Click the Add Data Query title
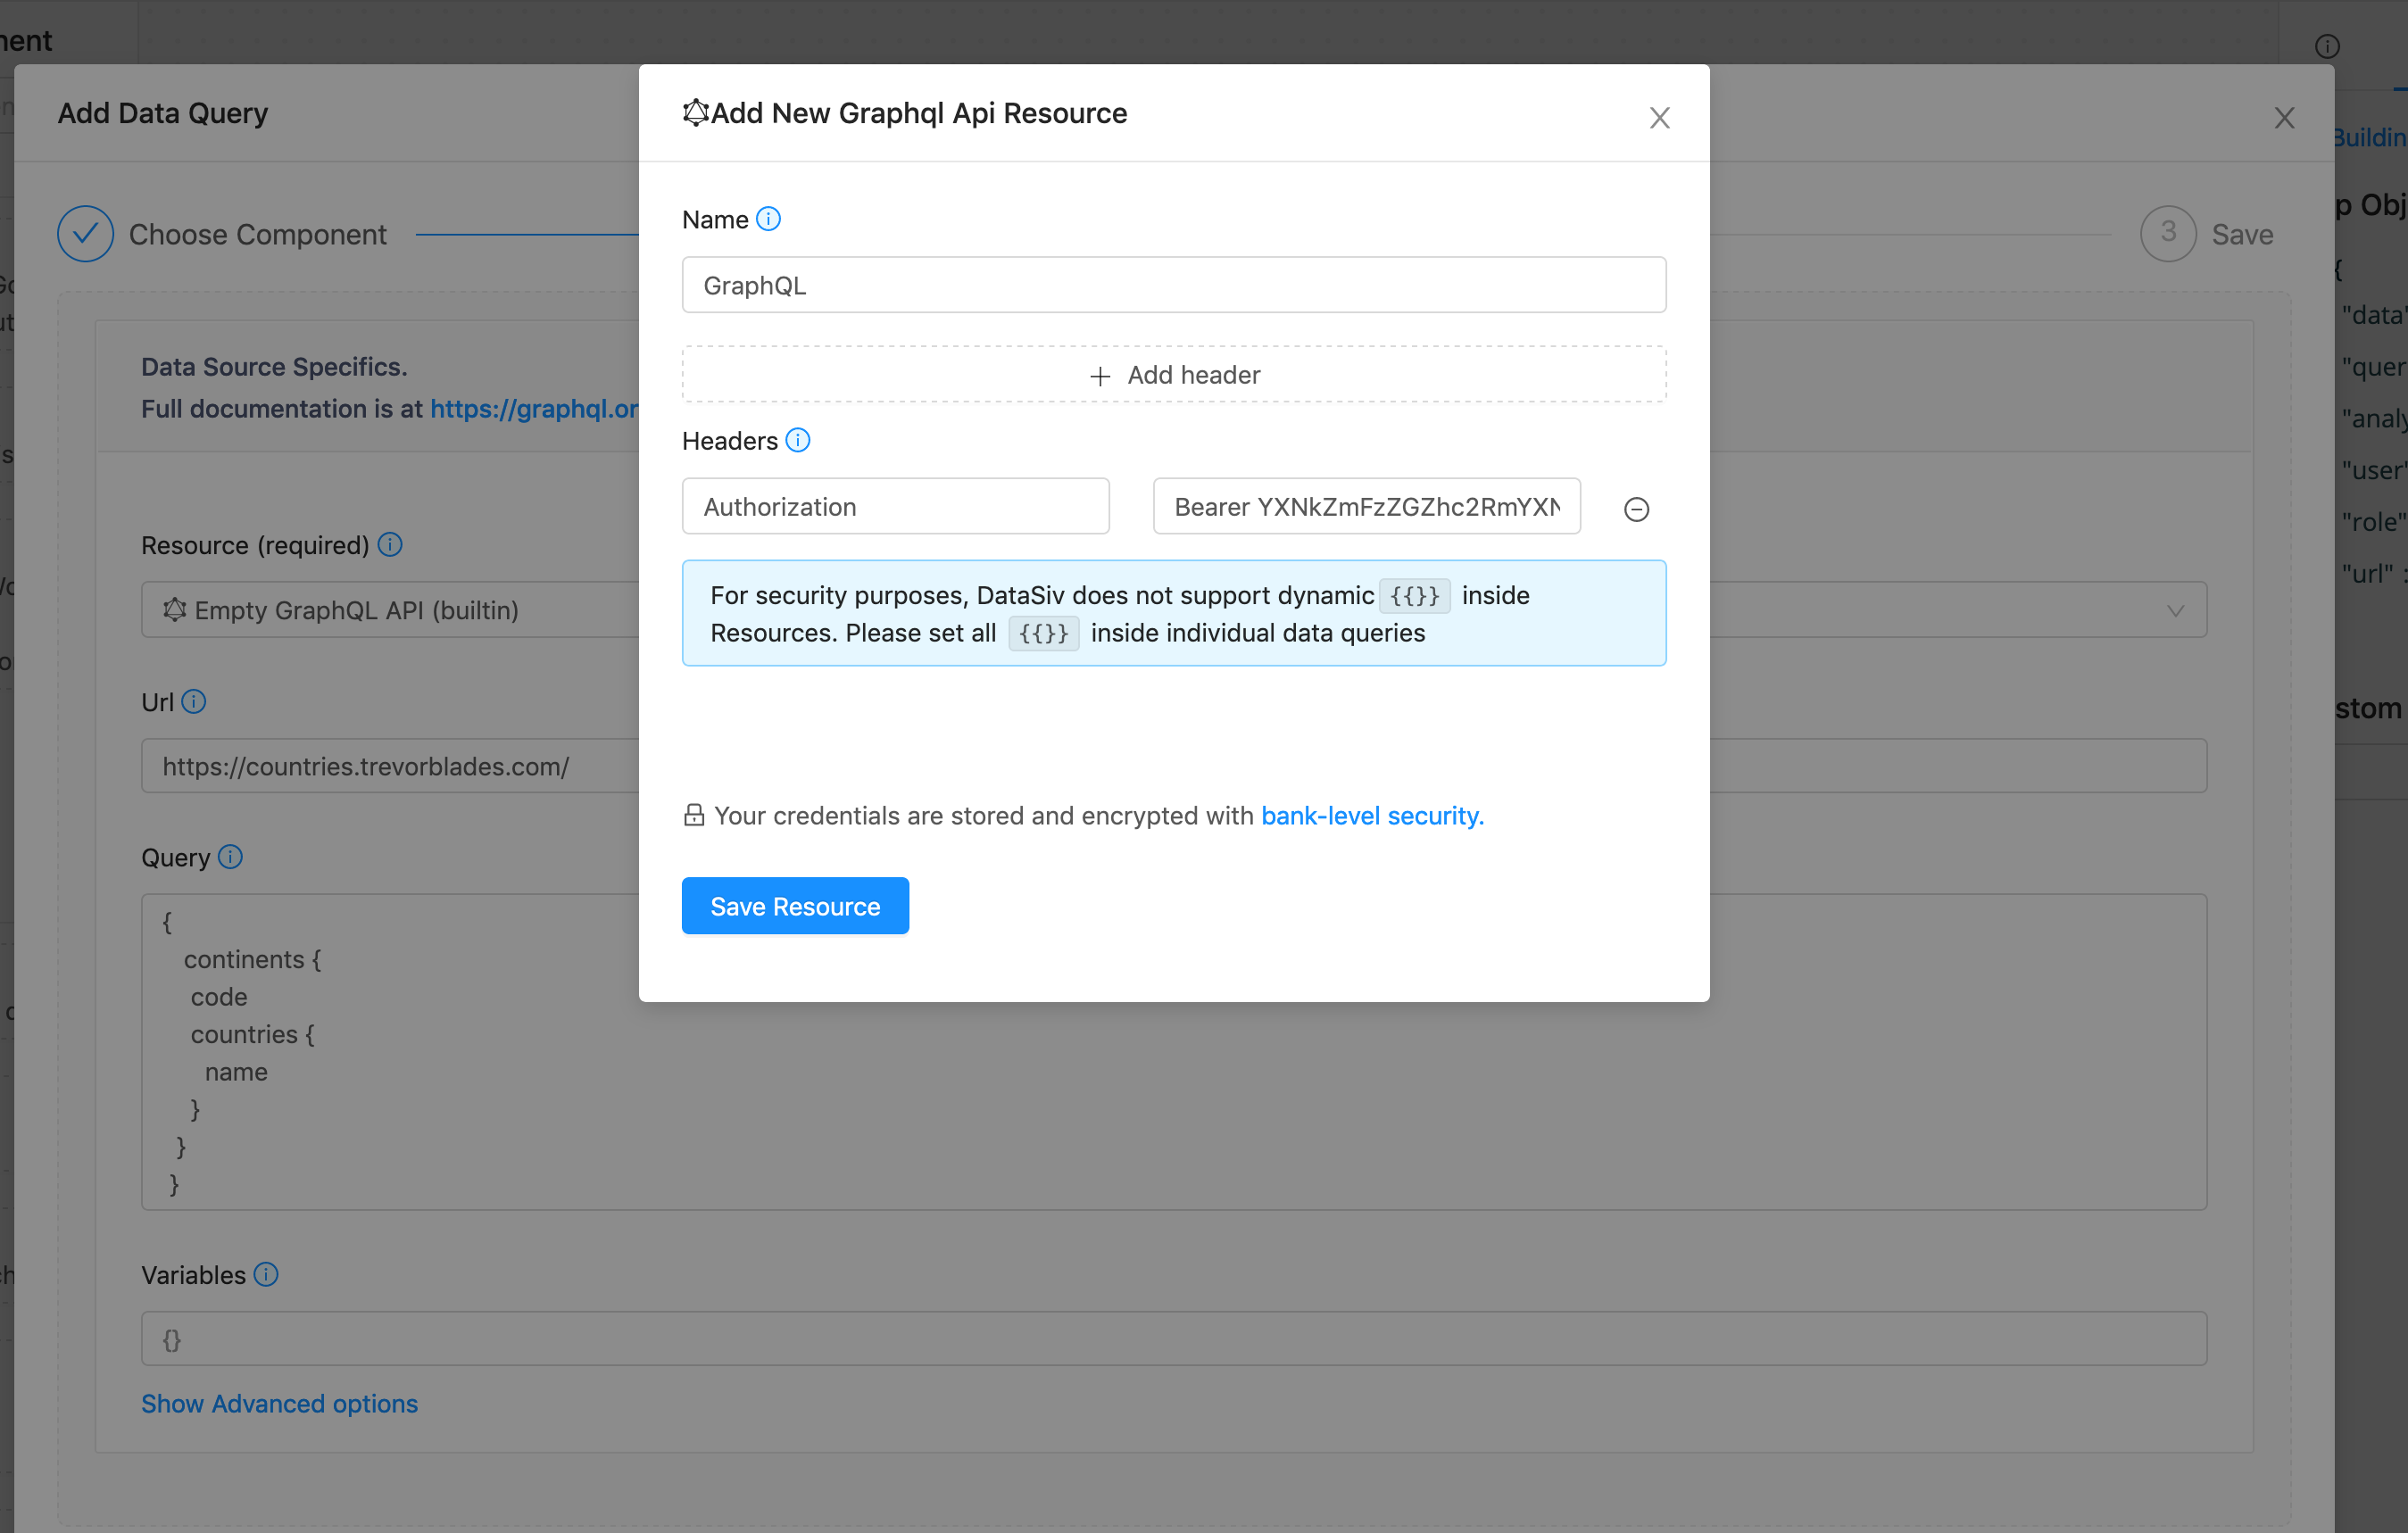Image resolution: width=2408 pixels, height=1533 pixels. (x=163, y=113)
